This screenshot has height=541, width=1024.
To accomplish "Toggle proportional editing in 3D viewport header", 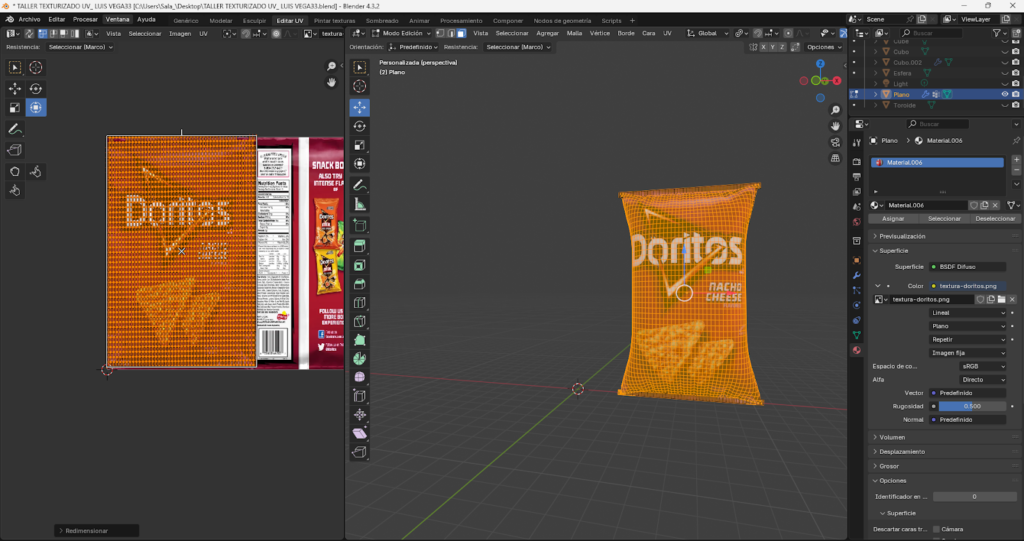I will [x=789, y=33].
